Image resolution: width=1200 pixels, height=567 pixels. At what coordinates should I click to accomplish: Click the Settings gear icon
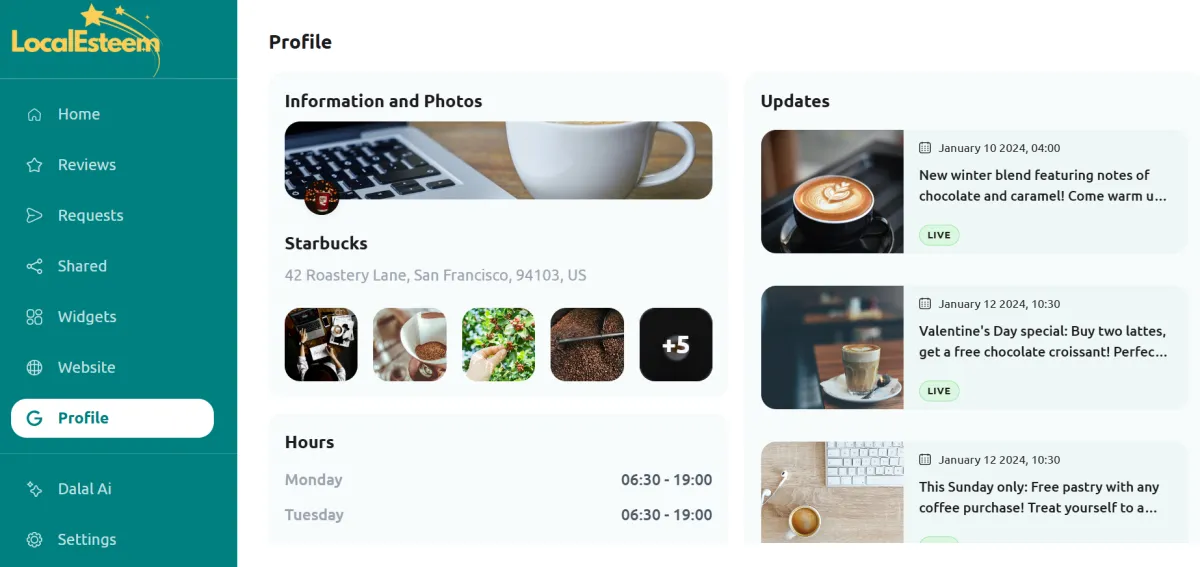pos(34,539)
